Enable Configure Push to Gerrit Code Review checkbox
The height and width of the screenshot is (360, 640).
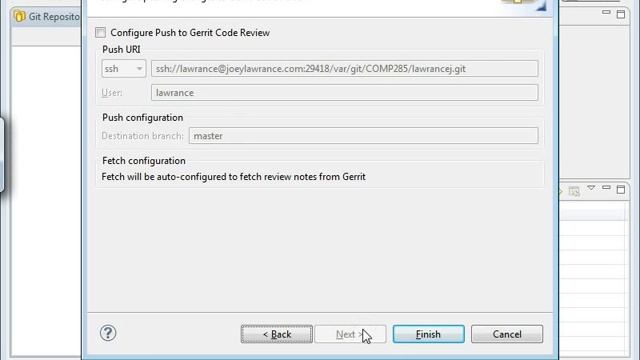pos(100,33)
